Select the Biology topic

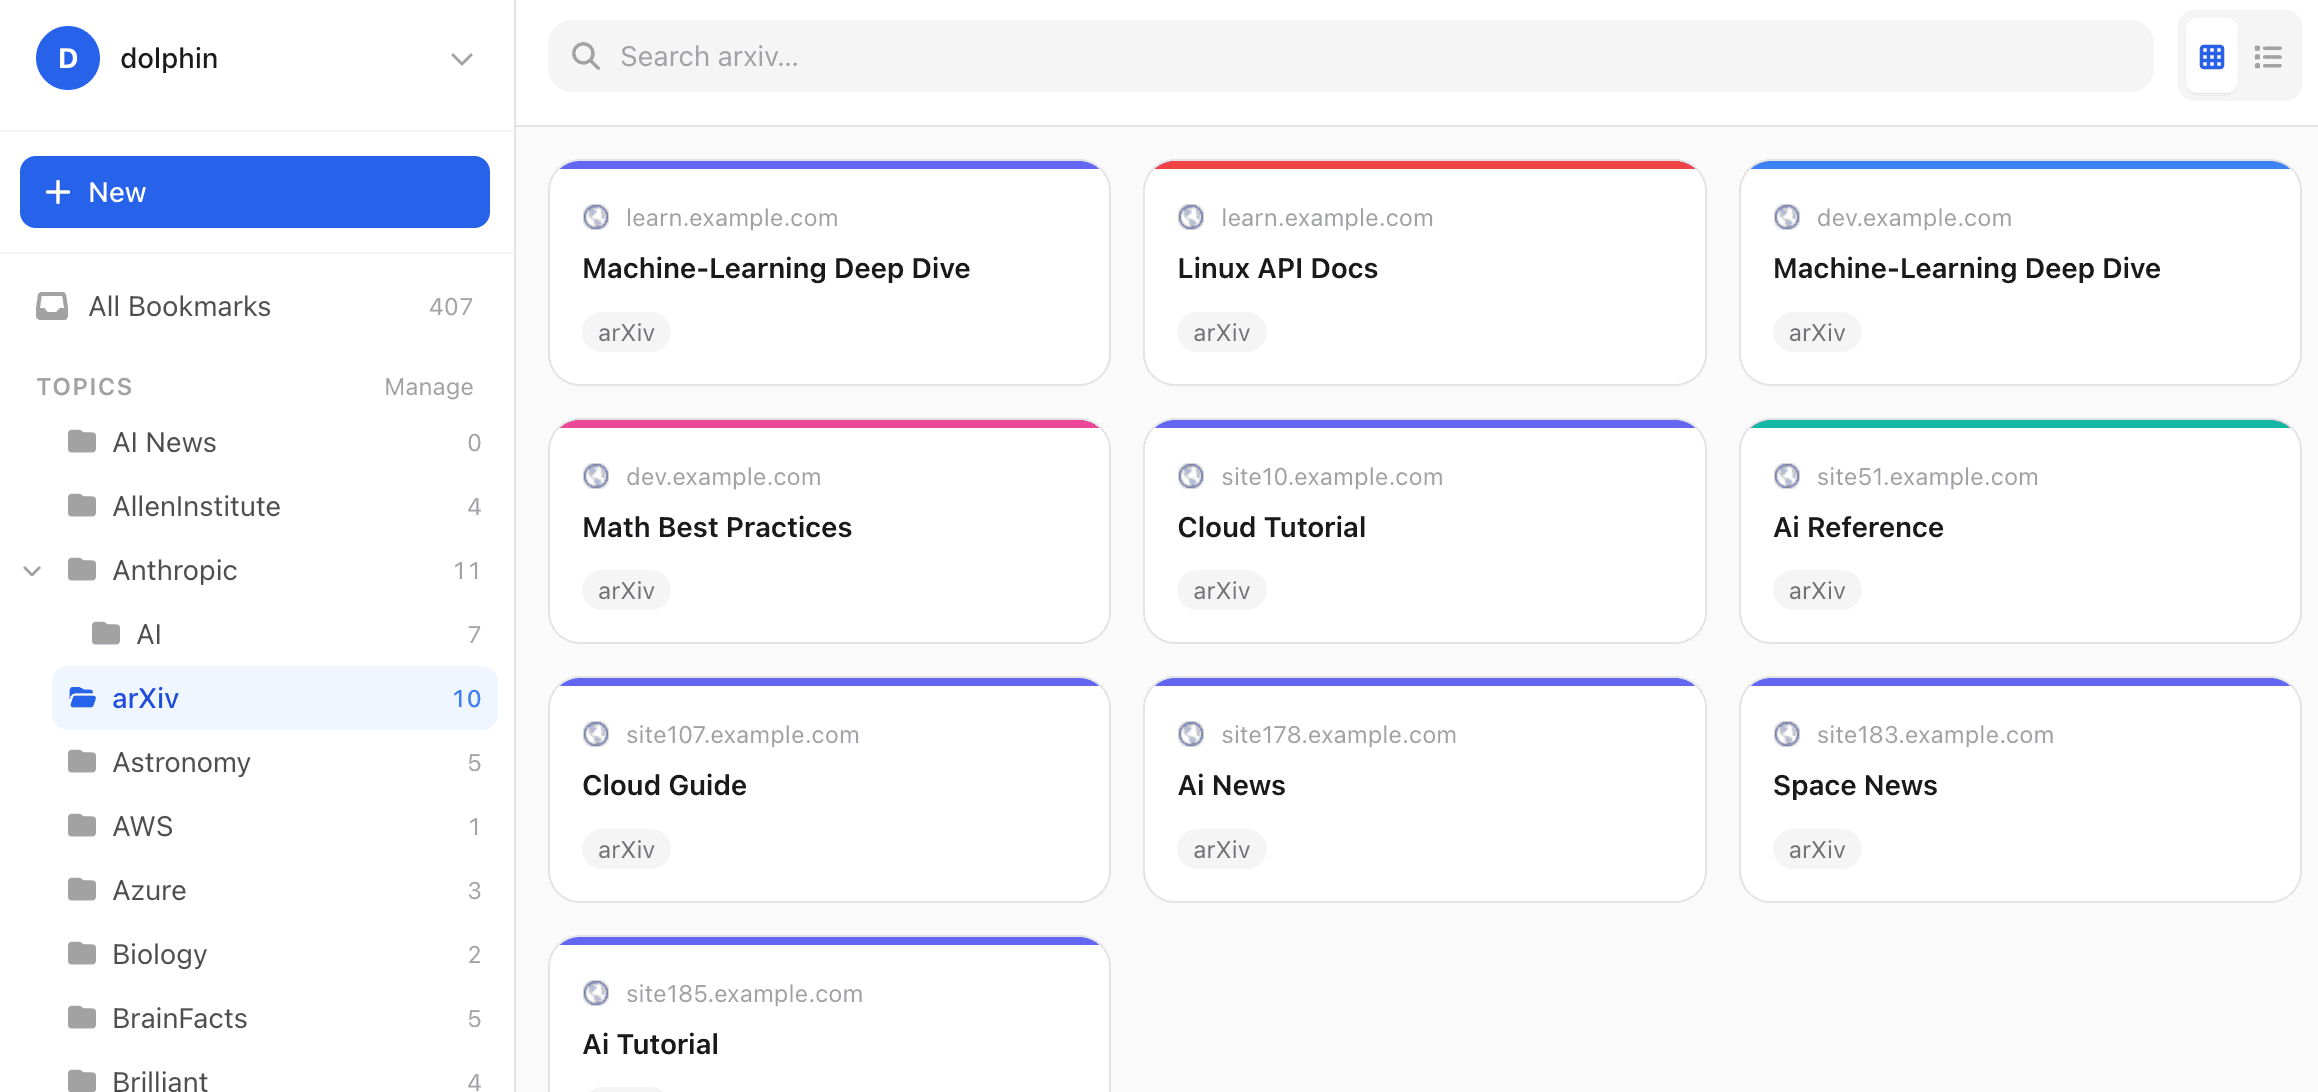[x=275, y=955]
